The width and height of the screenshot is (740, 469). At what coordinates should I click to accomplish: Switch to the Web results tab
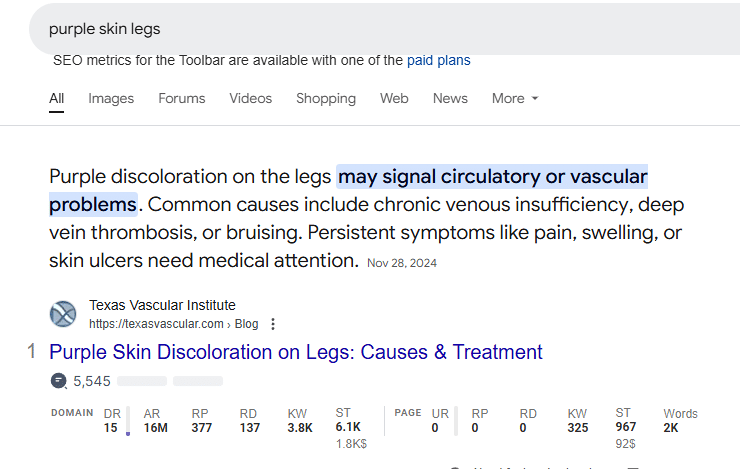394,98
